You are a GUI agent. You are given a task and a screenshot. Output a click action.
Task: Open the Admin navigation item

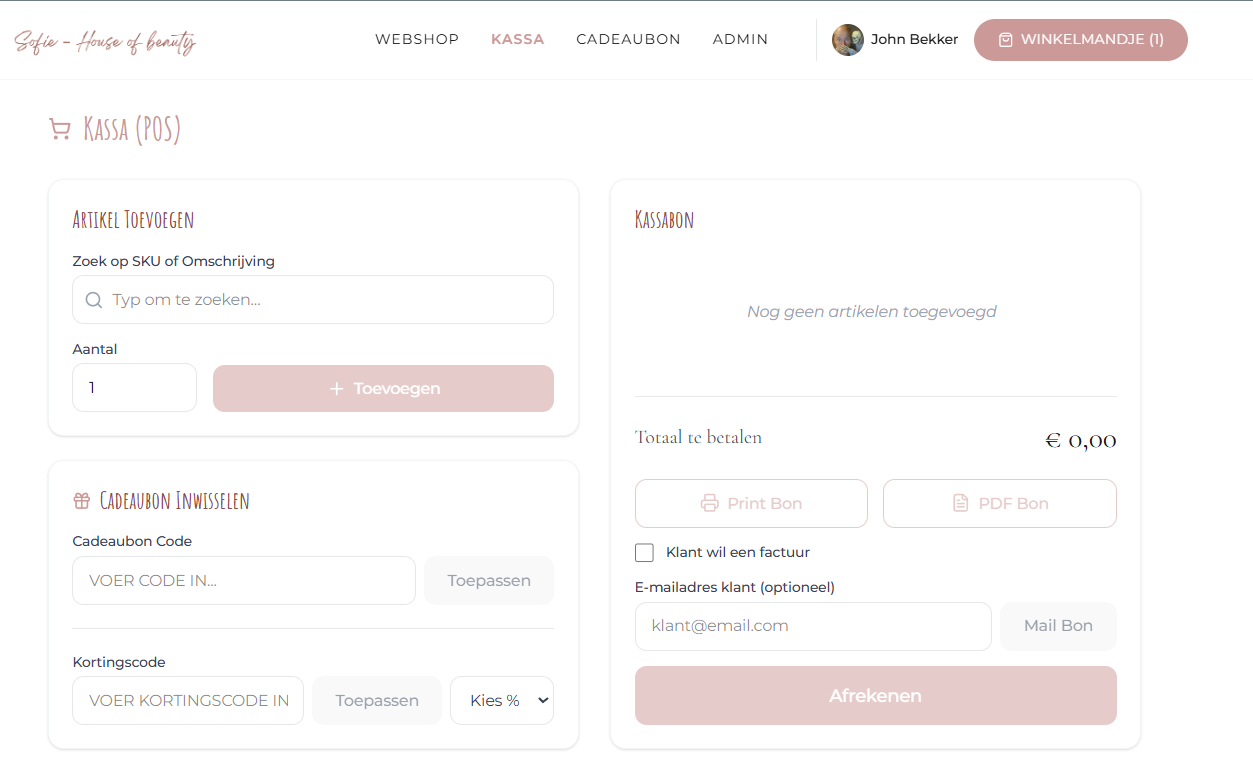pos(740,40)
